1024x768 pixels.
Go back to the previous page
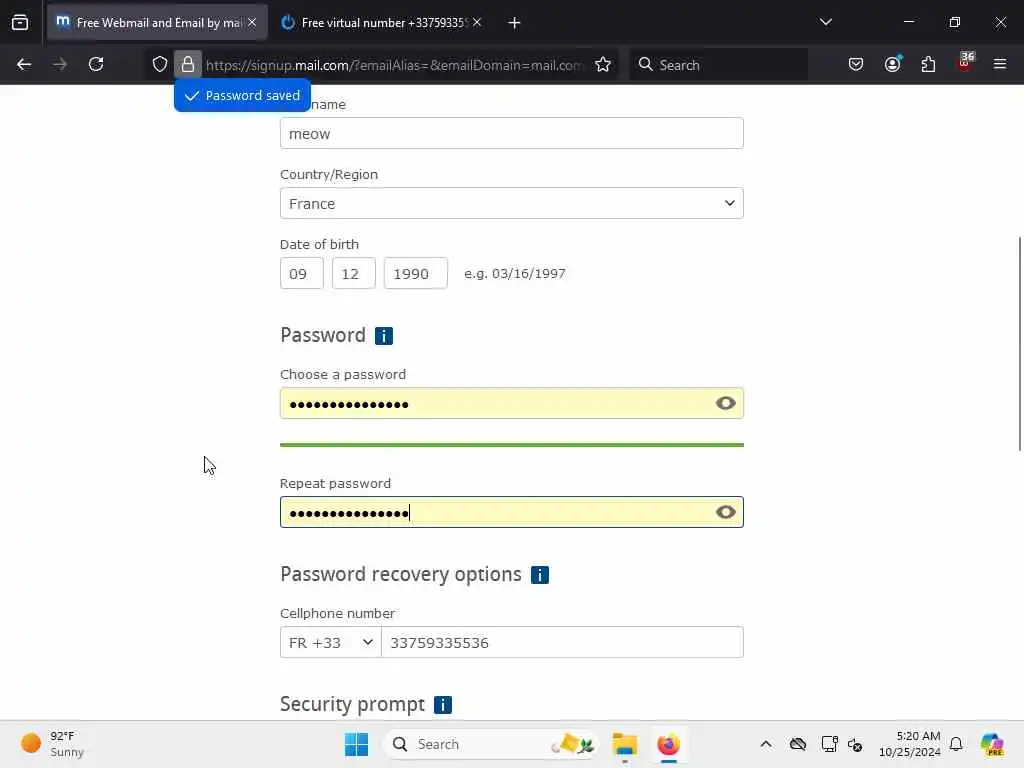(24, 64)
